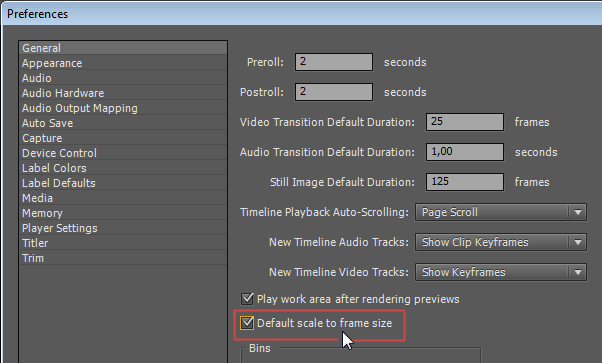Click the Bins group heading
This screenshot has width=602, height=363.
(x=260, y=348)
